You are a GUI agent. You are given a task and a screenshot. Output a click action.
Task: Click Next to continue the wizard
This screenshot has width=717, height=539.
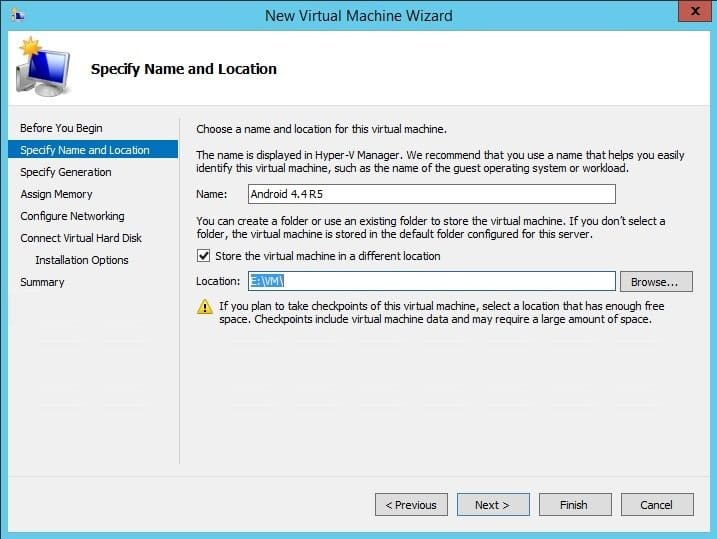[x=493, y=504]
